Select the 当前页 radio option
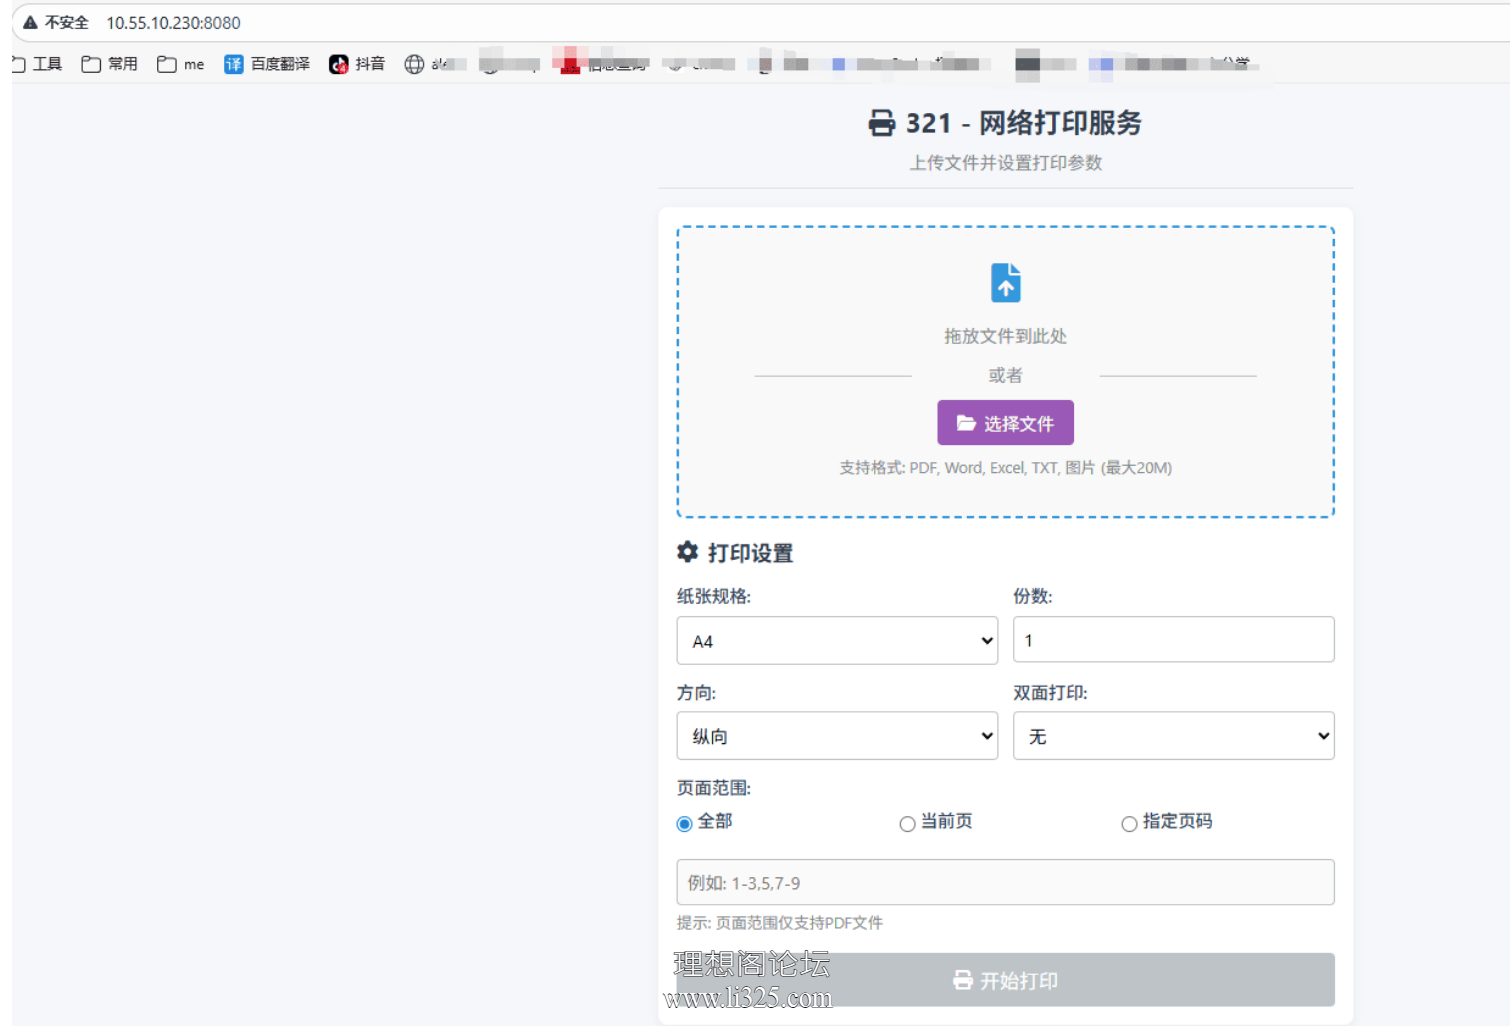Viewport: 1510px width, 1026px height. point(907,824)
